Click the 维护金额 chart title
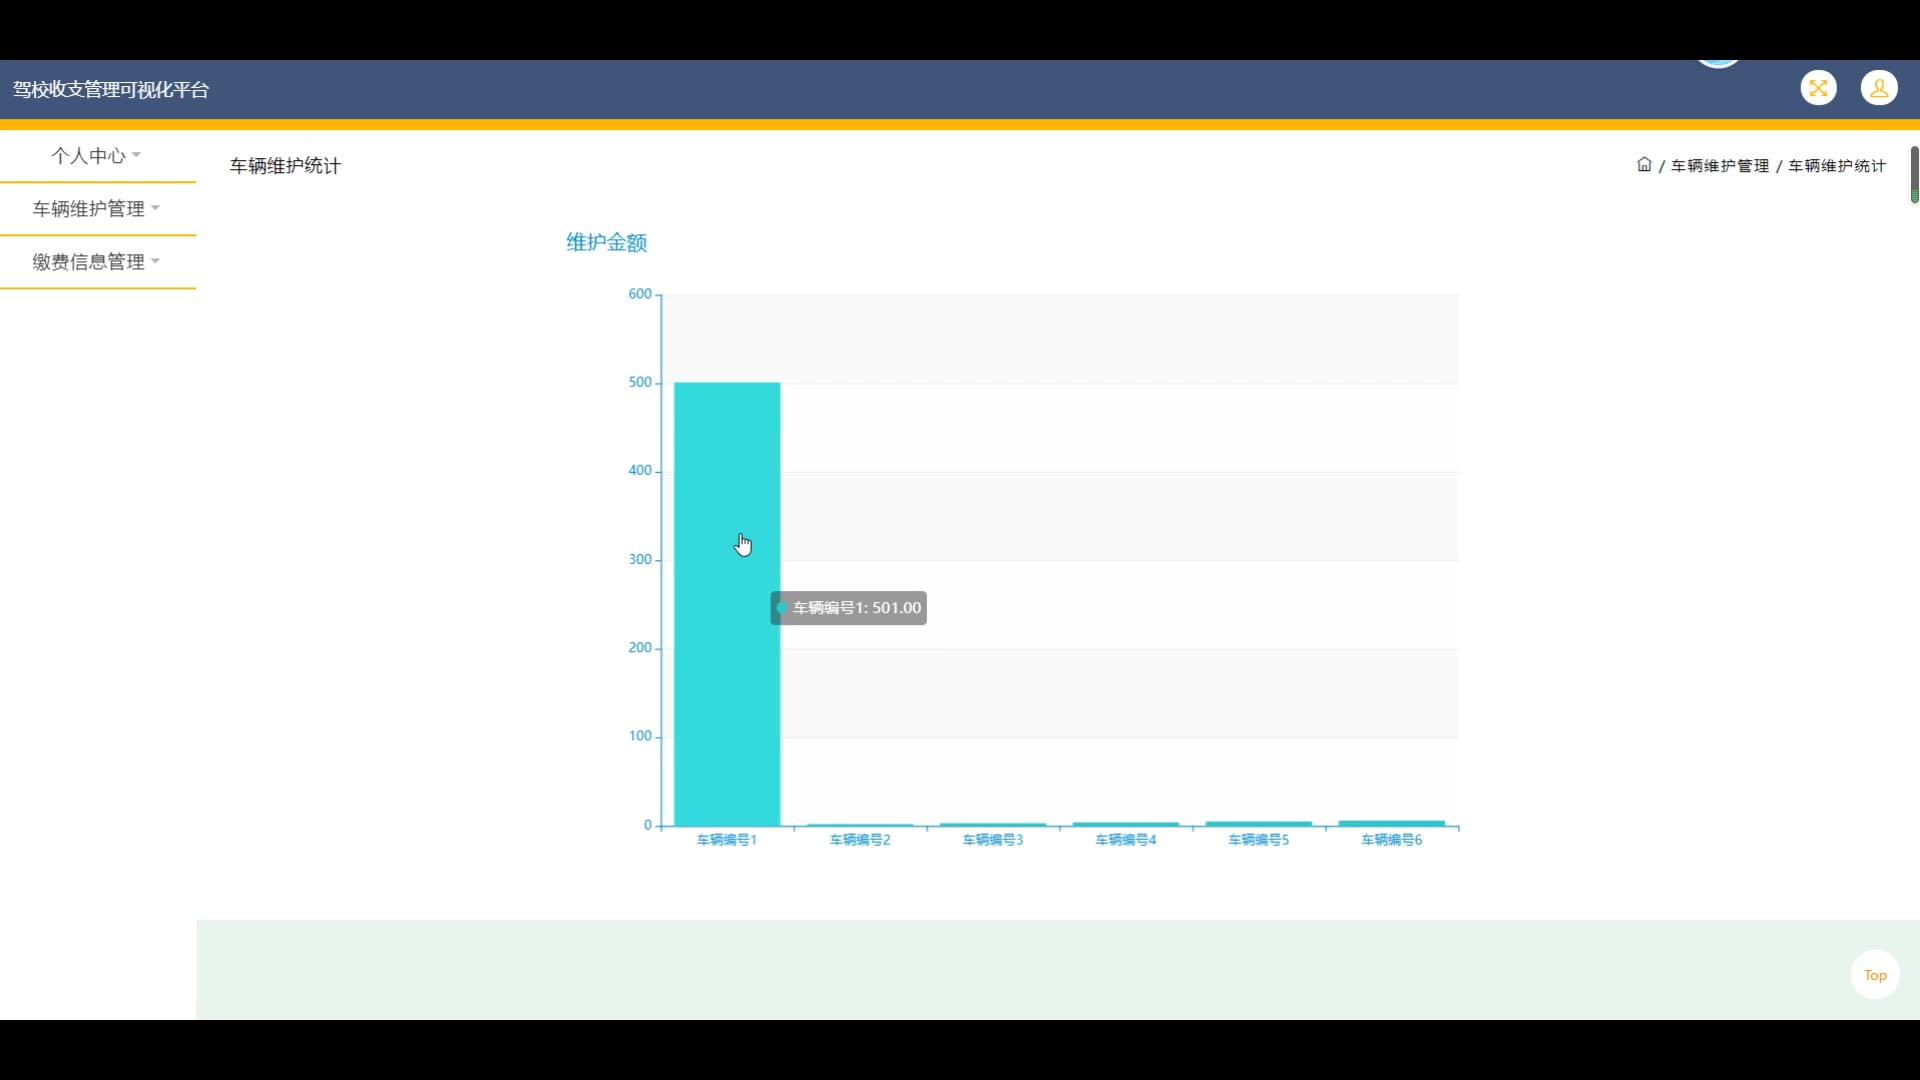This screenshot has height=1080, width=1920. point(606,242)
